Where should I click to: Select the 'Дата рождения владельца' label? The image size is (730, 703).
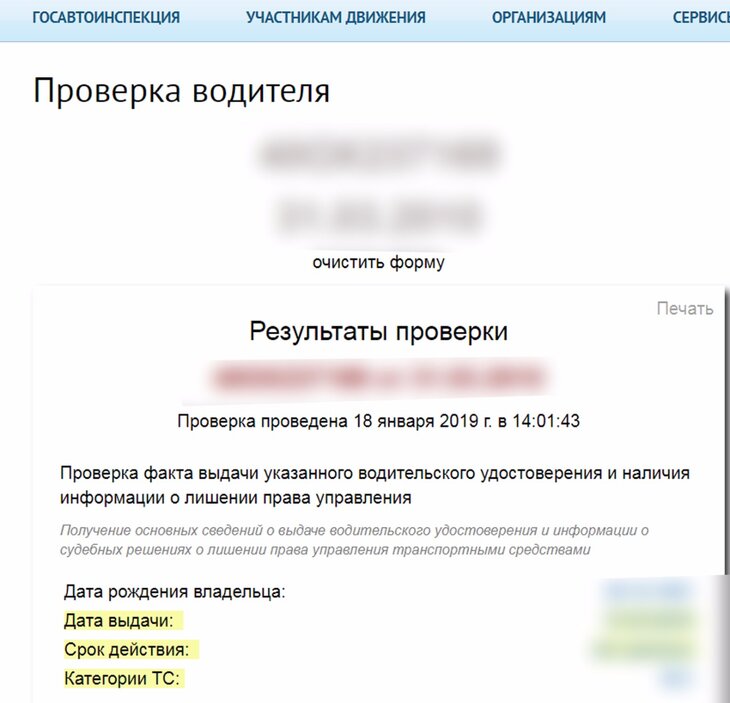(175, 592)
